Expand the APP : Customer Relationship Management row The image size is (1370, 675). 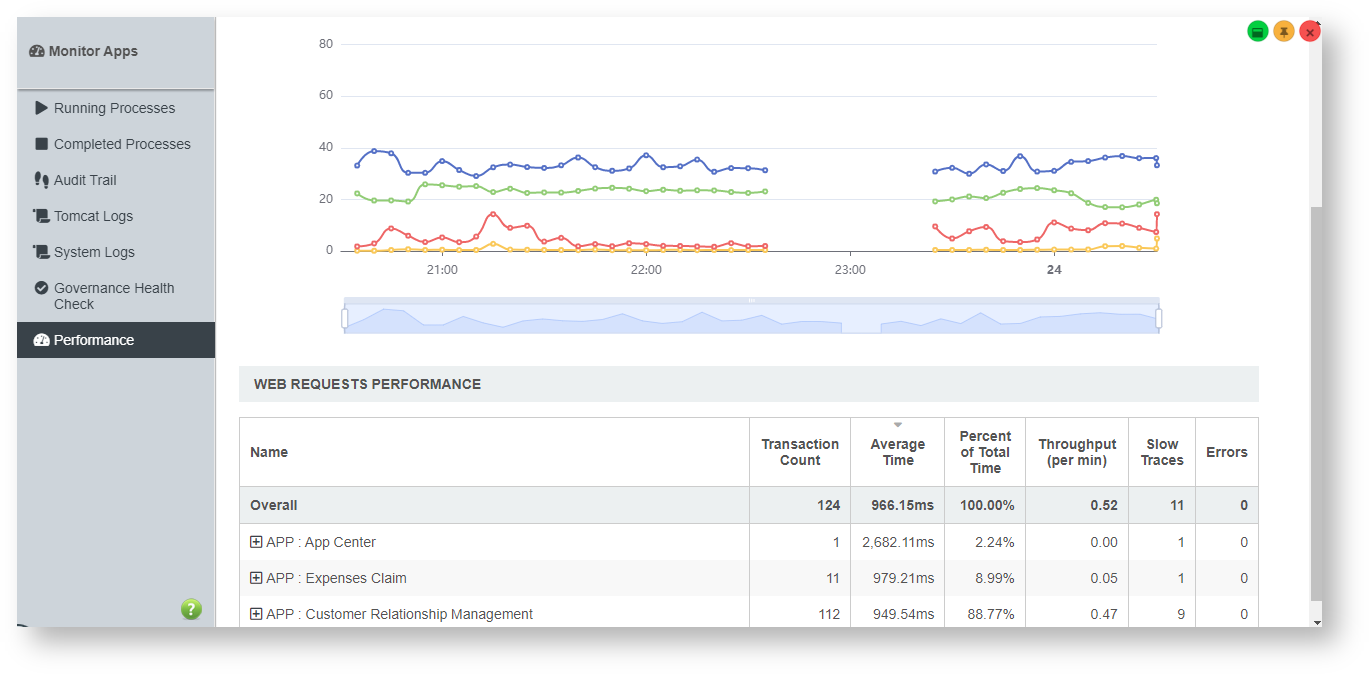pyautogui.click(x=256, y=614)
